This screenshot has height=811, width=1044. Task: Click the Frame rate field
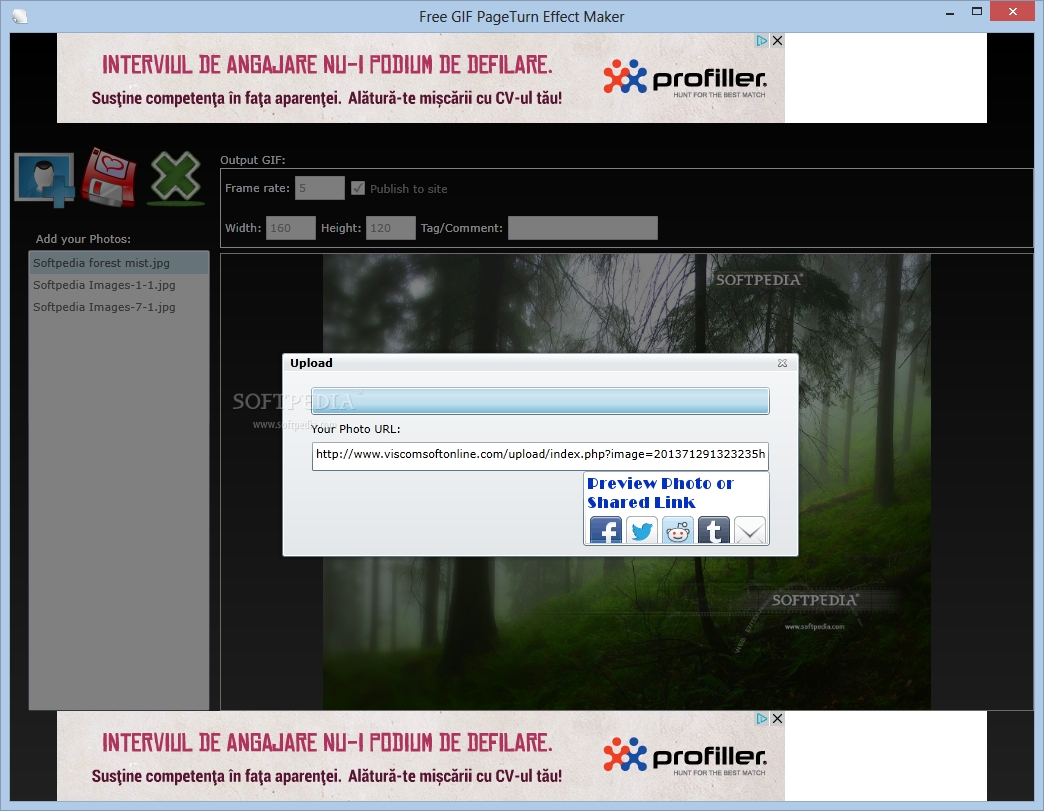(320, 188)
